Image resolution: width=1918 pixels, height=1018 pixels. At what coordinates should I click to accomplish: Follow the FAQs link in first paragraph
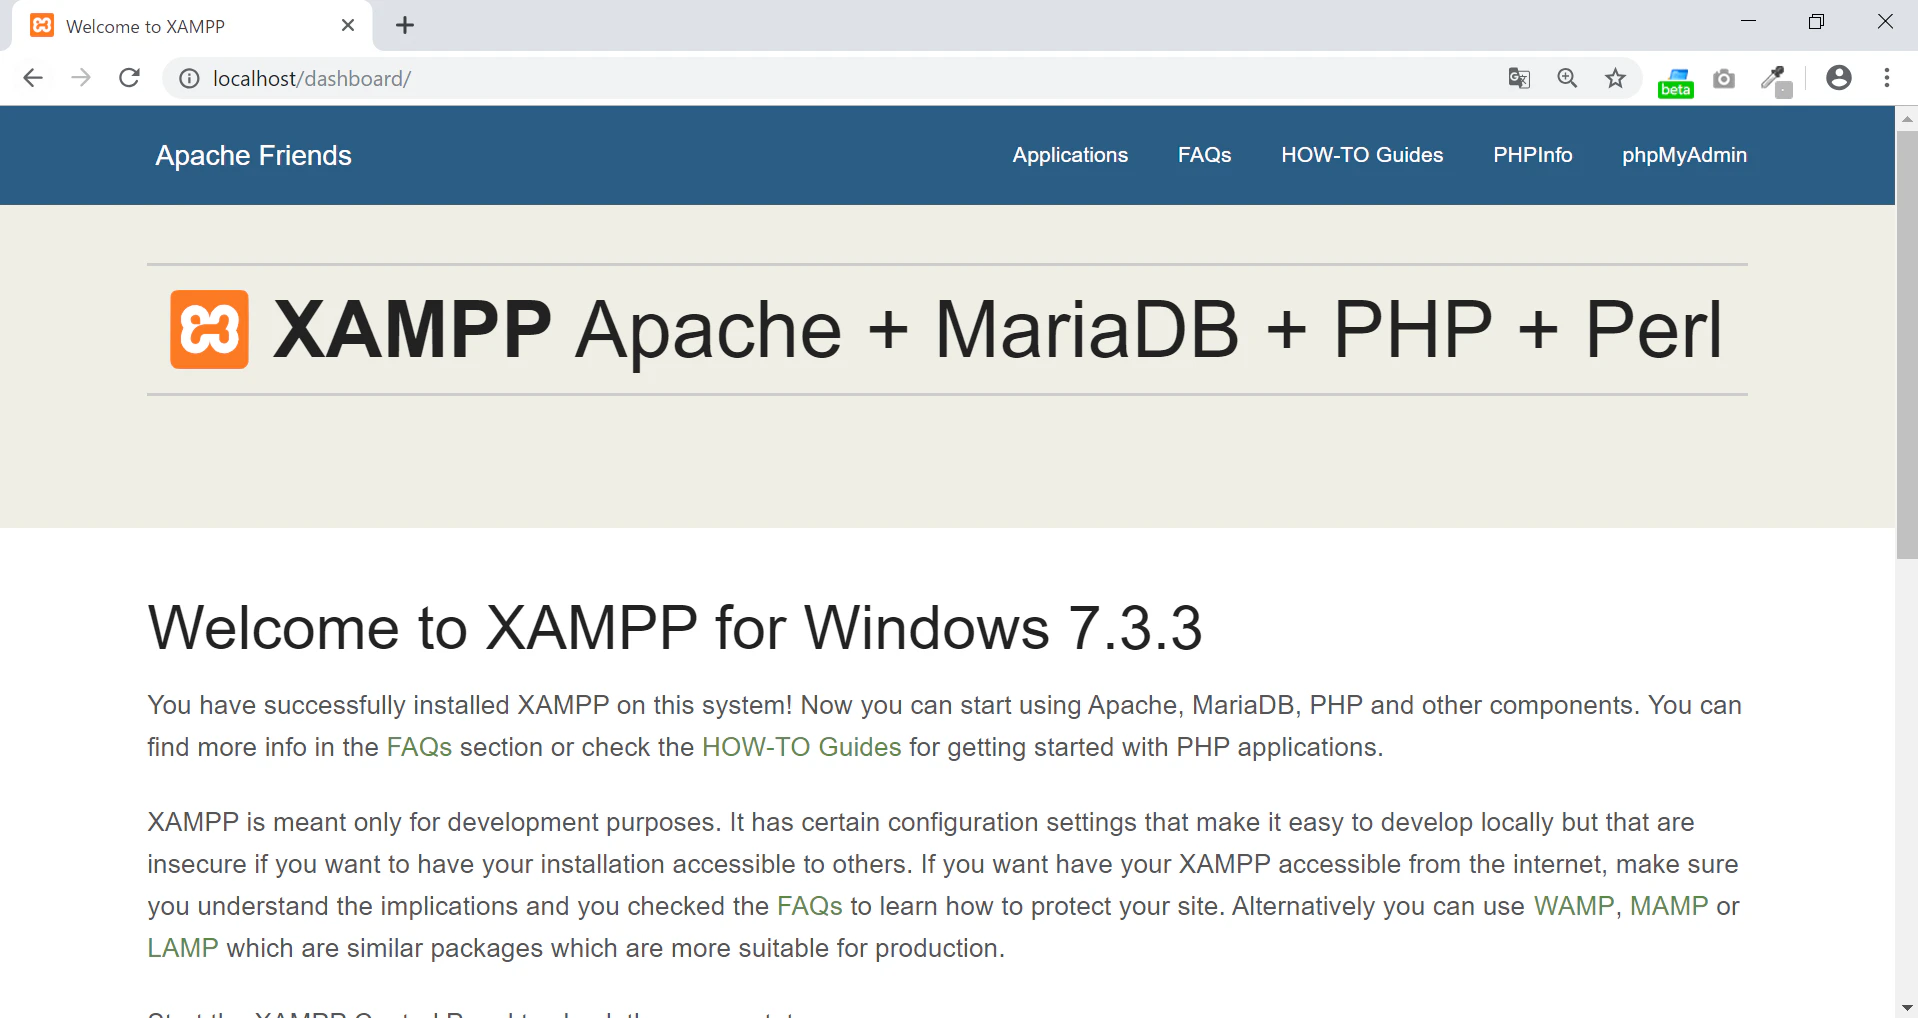[419, 747]
